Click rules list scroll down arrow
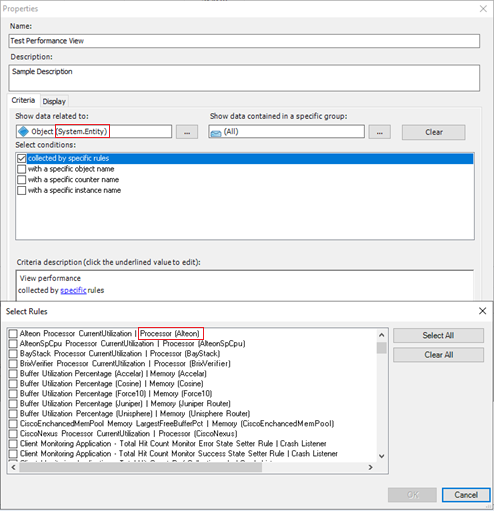The height and width of the screenshot is (511, 494). point(382,456)
